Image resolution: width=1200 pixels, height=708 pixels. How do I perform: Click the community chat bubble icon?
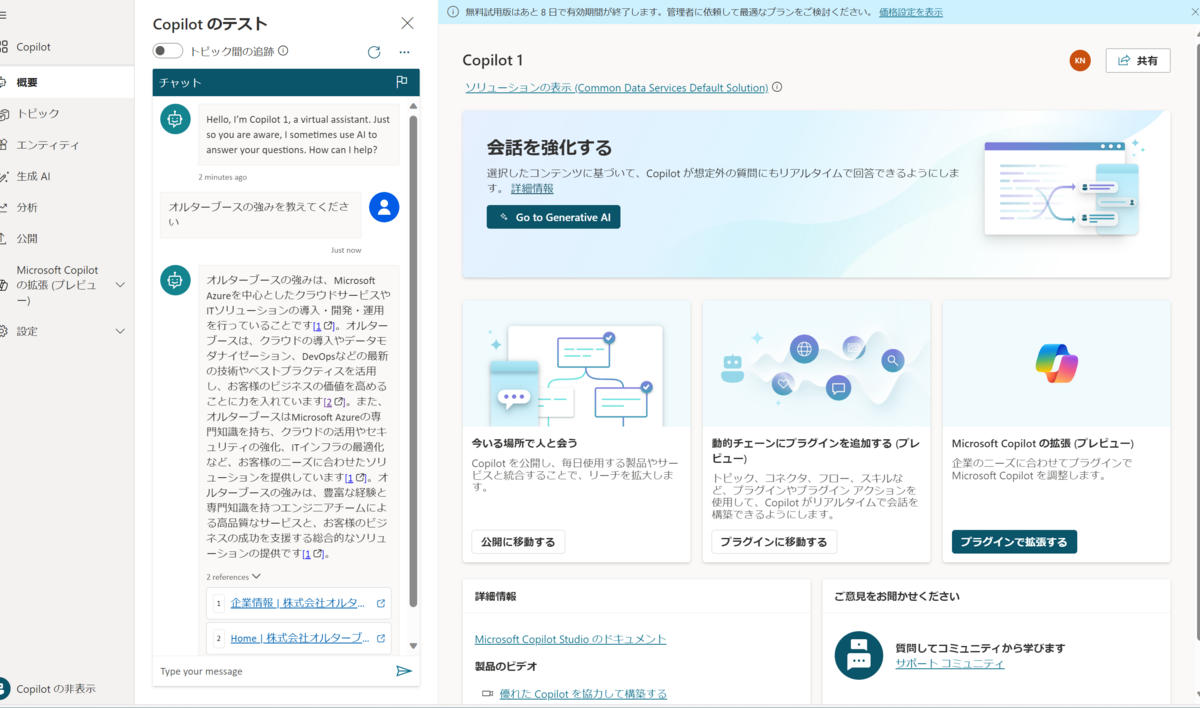pos(859,655)
